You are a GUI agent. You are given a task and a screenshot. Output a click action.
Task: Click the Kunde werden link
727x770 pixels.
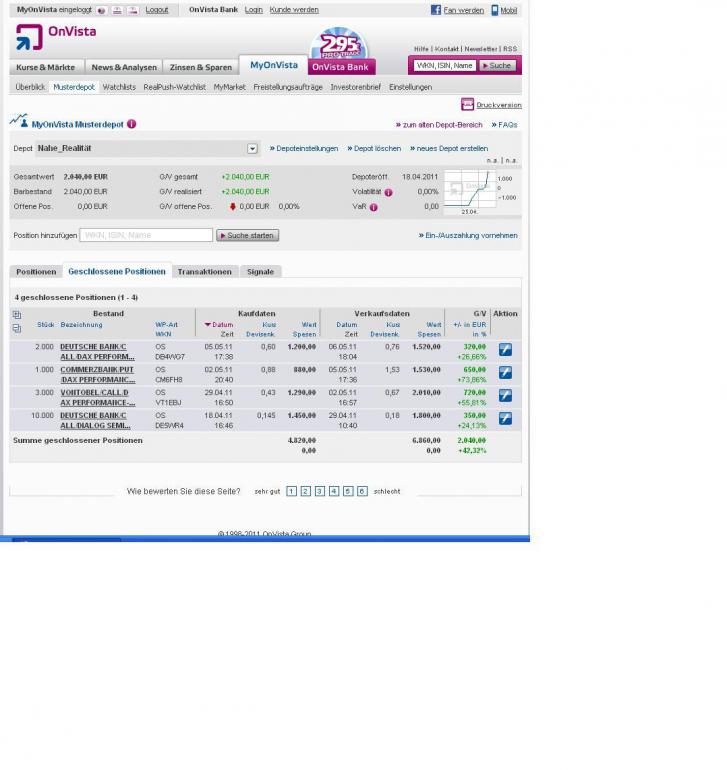pos(294,10)
